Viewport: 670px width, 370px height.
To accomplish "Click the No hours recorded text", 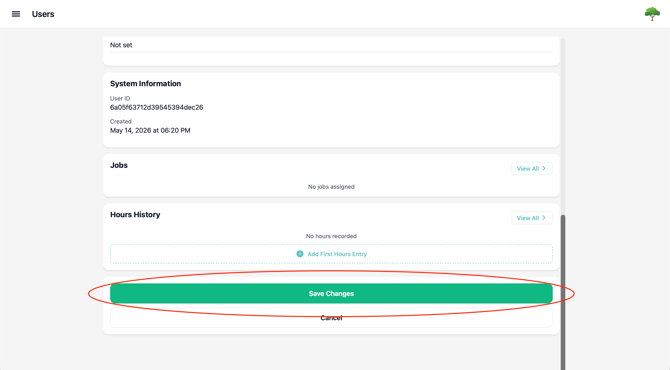I will [x=331, y=236].
